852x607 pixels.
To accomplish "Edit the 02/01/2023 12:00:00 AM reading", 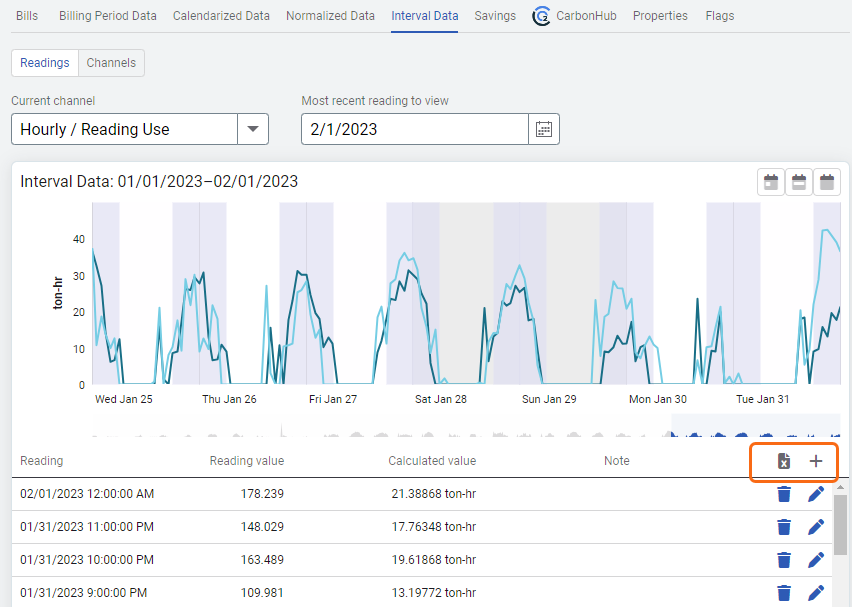I will pyautogui.click(x=816, y=494).
